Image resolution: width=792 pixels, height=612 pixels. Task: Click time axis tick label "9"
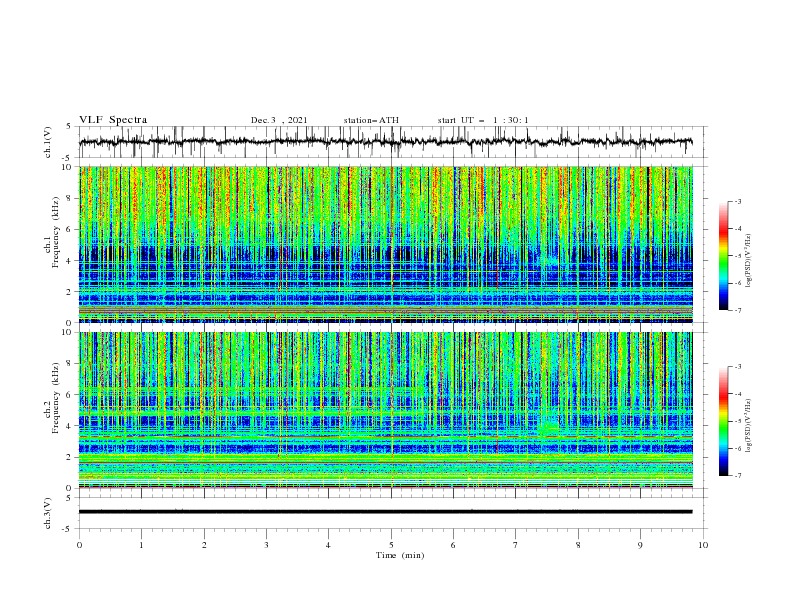click(x=640, y=545)
